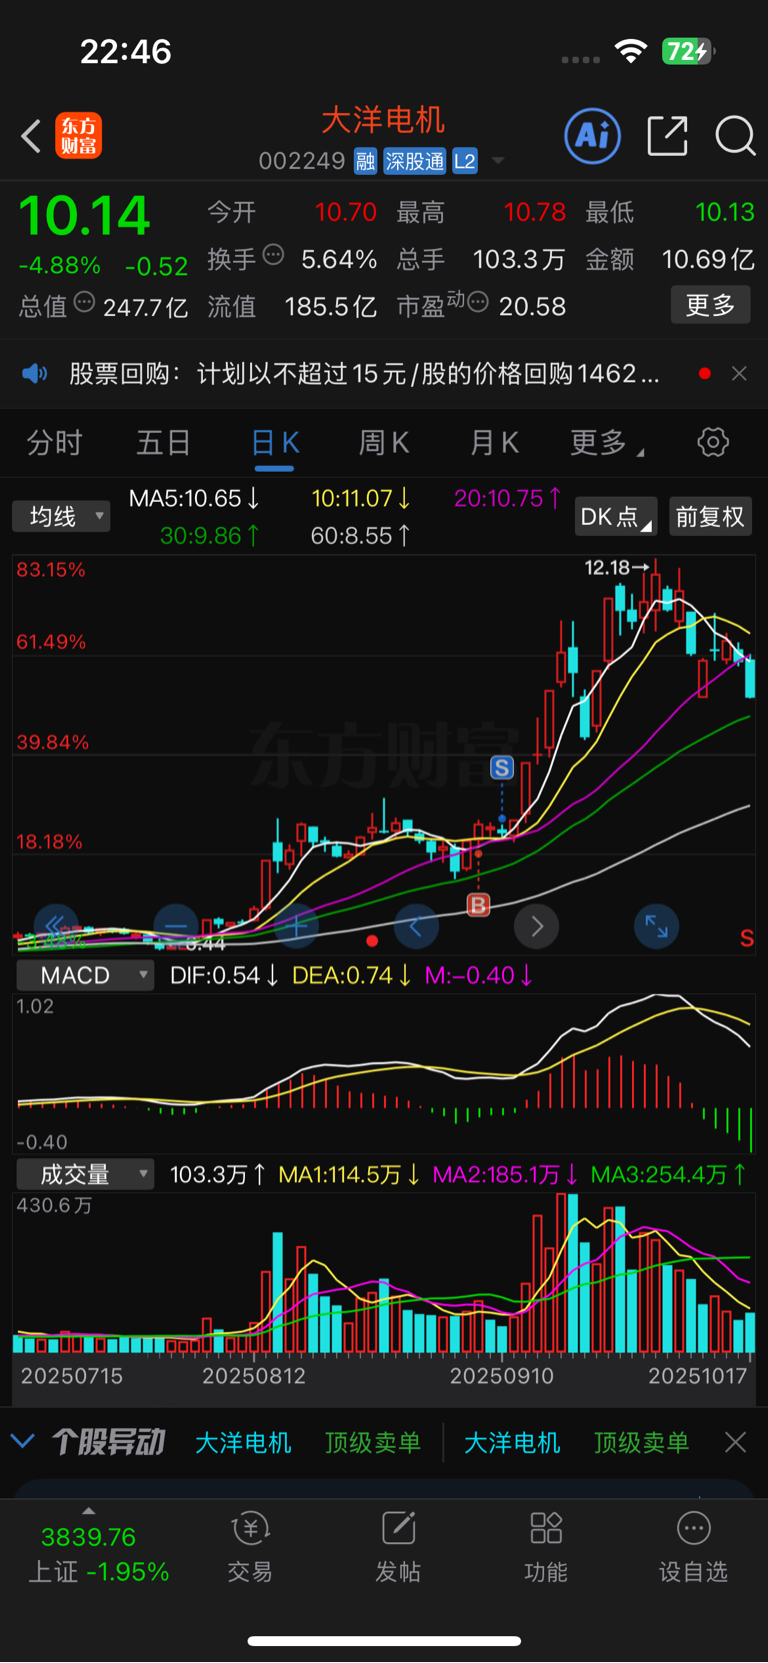Tap the speaker announcement icon

coord(35,374)
